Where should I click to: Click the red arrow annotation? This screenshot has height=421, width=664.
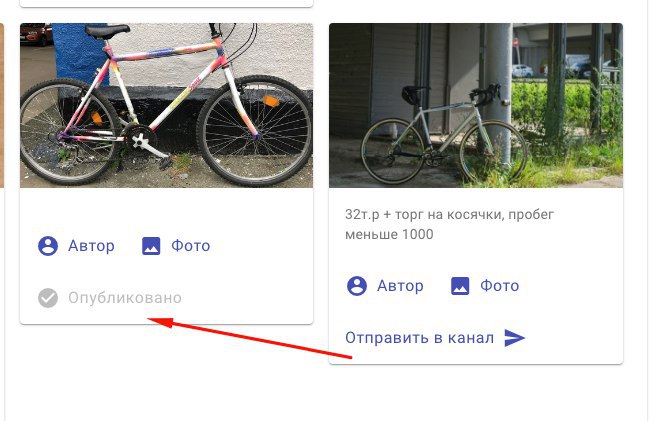click(x=250, y=338)
